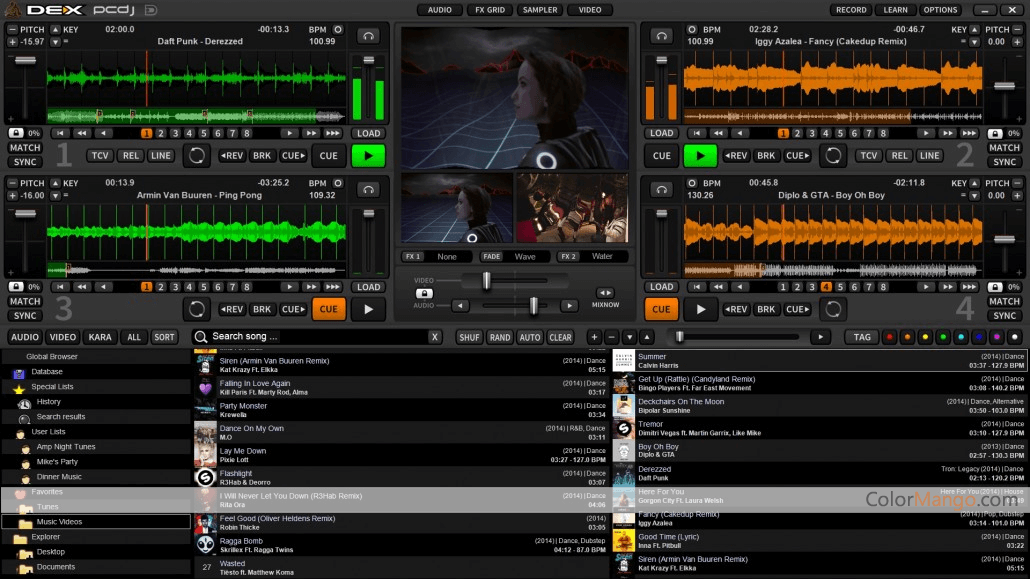
Task: Move item up with the up arrow
Action: pos(647,337)
